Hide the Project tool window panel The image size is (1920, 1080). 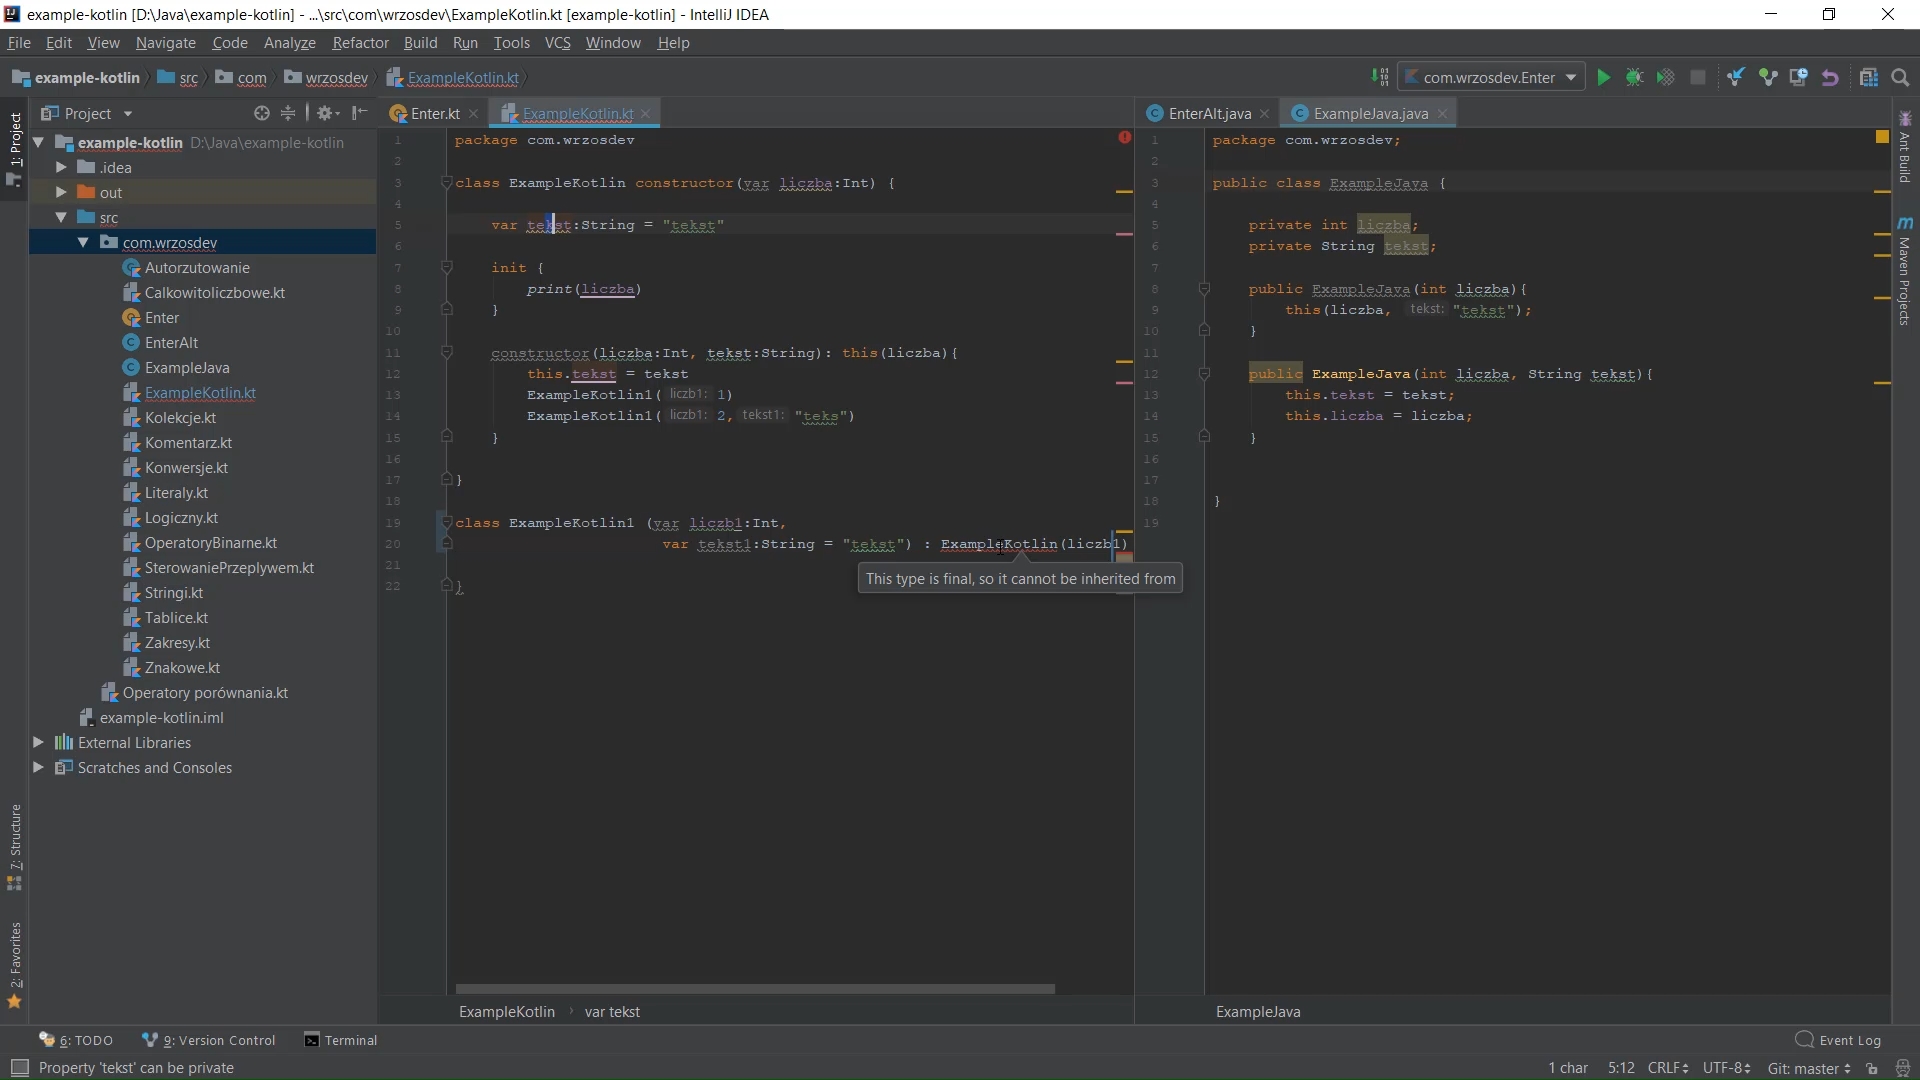360,113
